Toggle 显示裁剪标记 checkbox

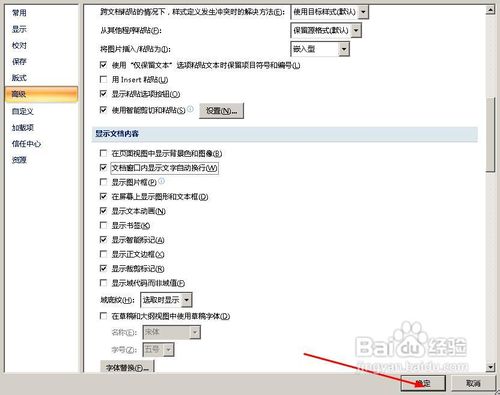click(x=103, y=268)
